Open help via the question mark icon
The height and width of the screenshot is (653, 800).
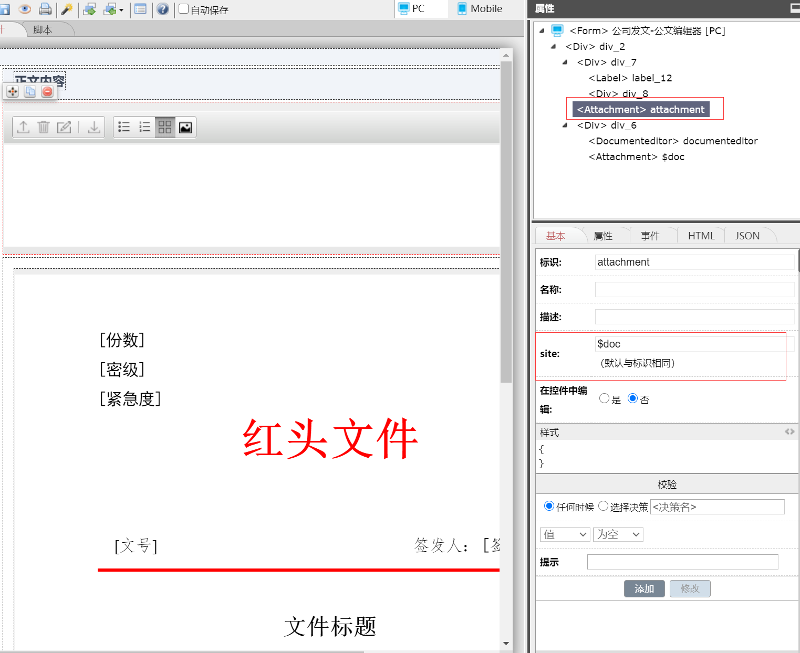(x=162, y=9)
